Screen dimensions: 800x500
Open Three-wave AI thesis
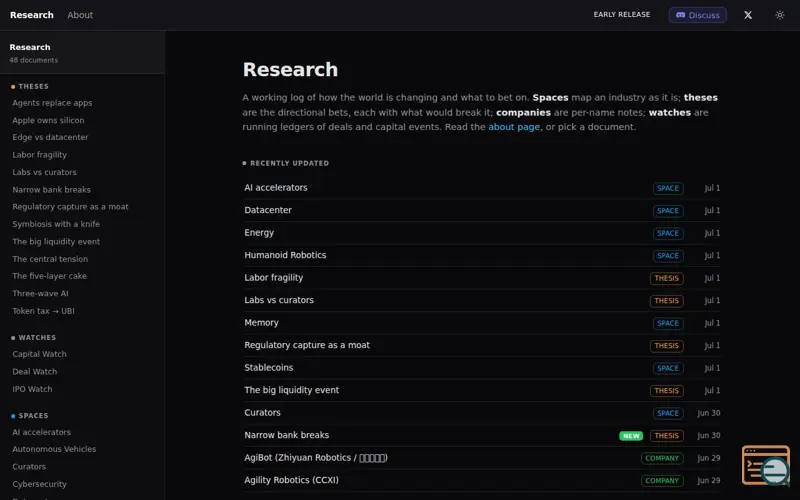(40, 293)
